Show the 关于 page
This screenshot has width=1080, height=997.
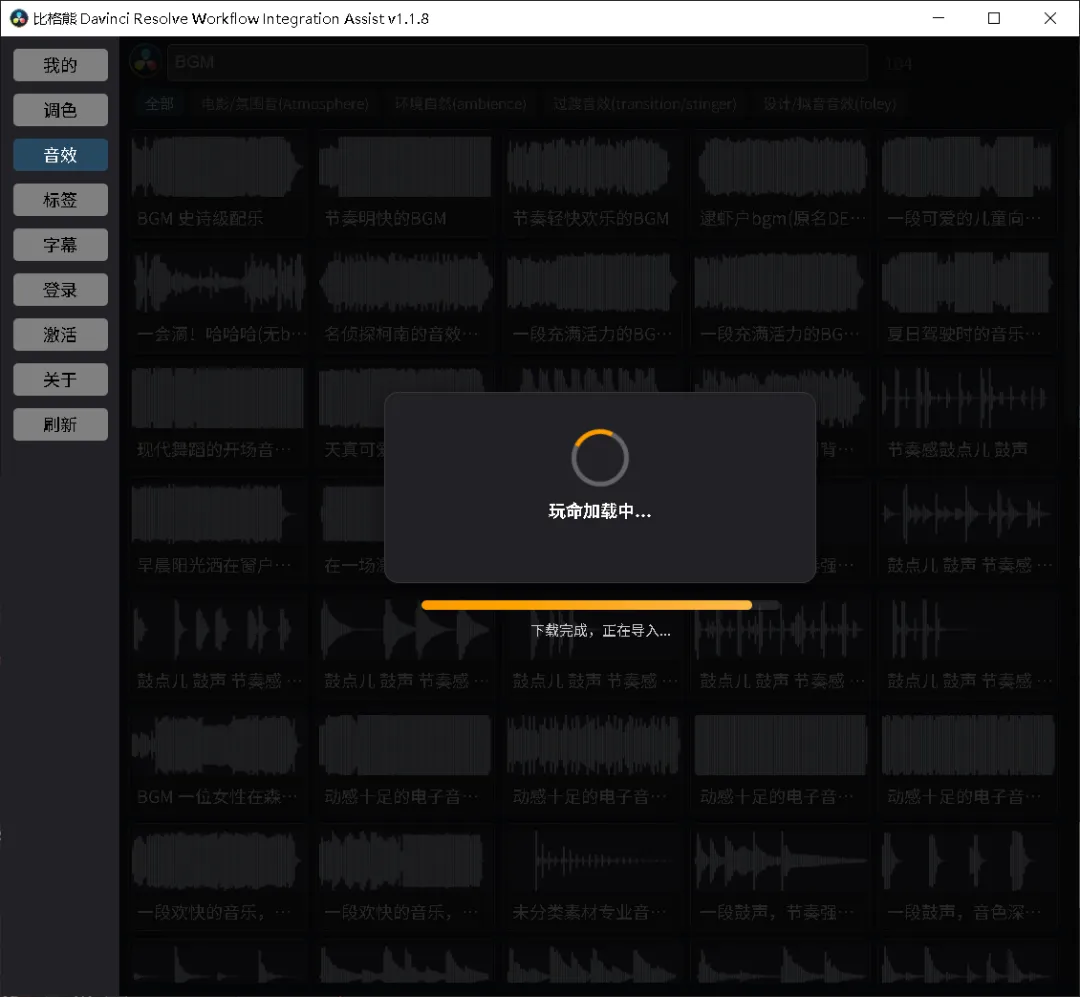(61, 379)
